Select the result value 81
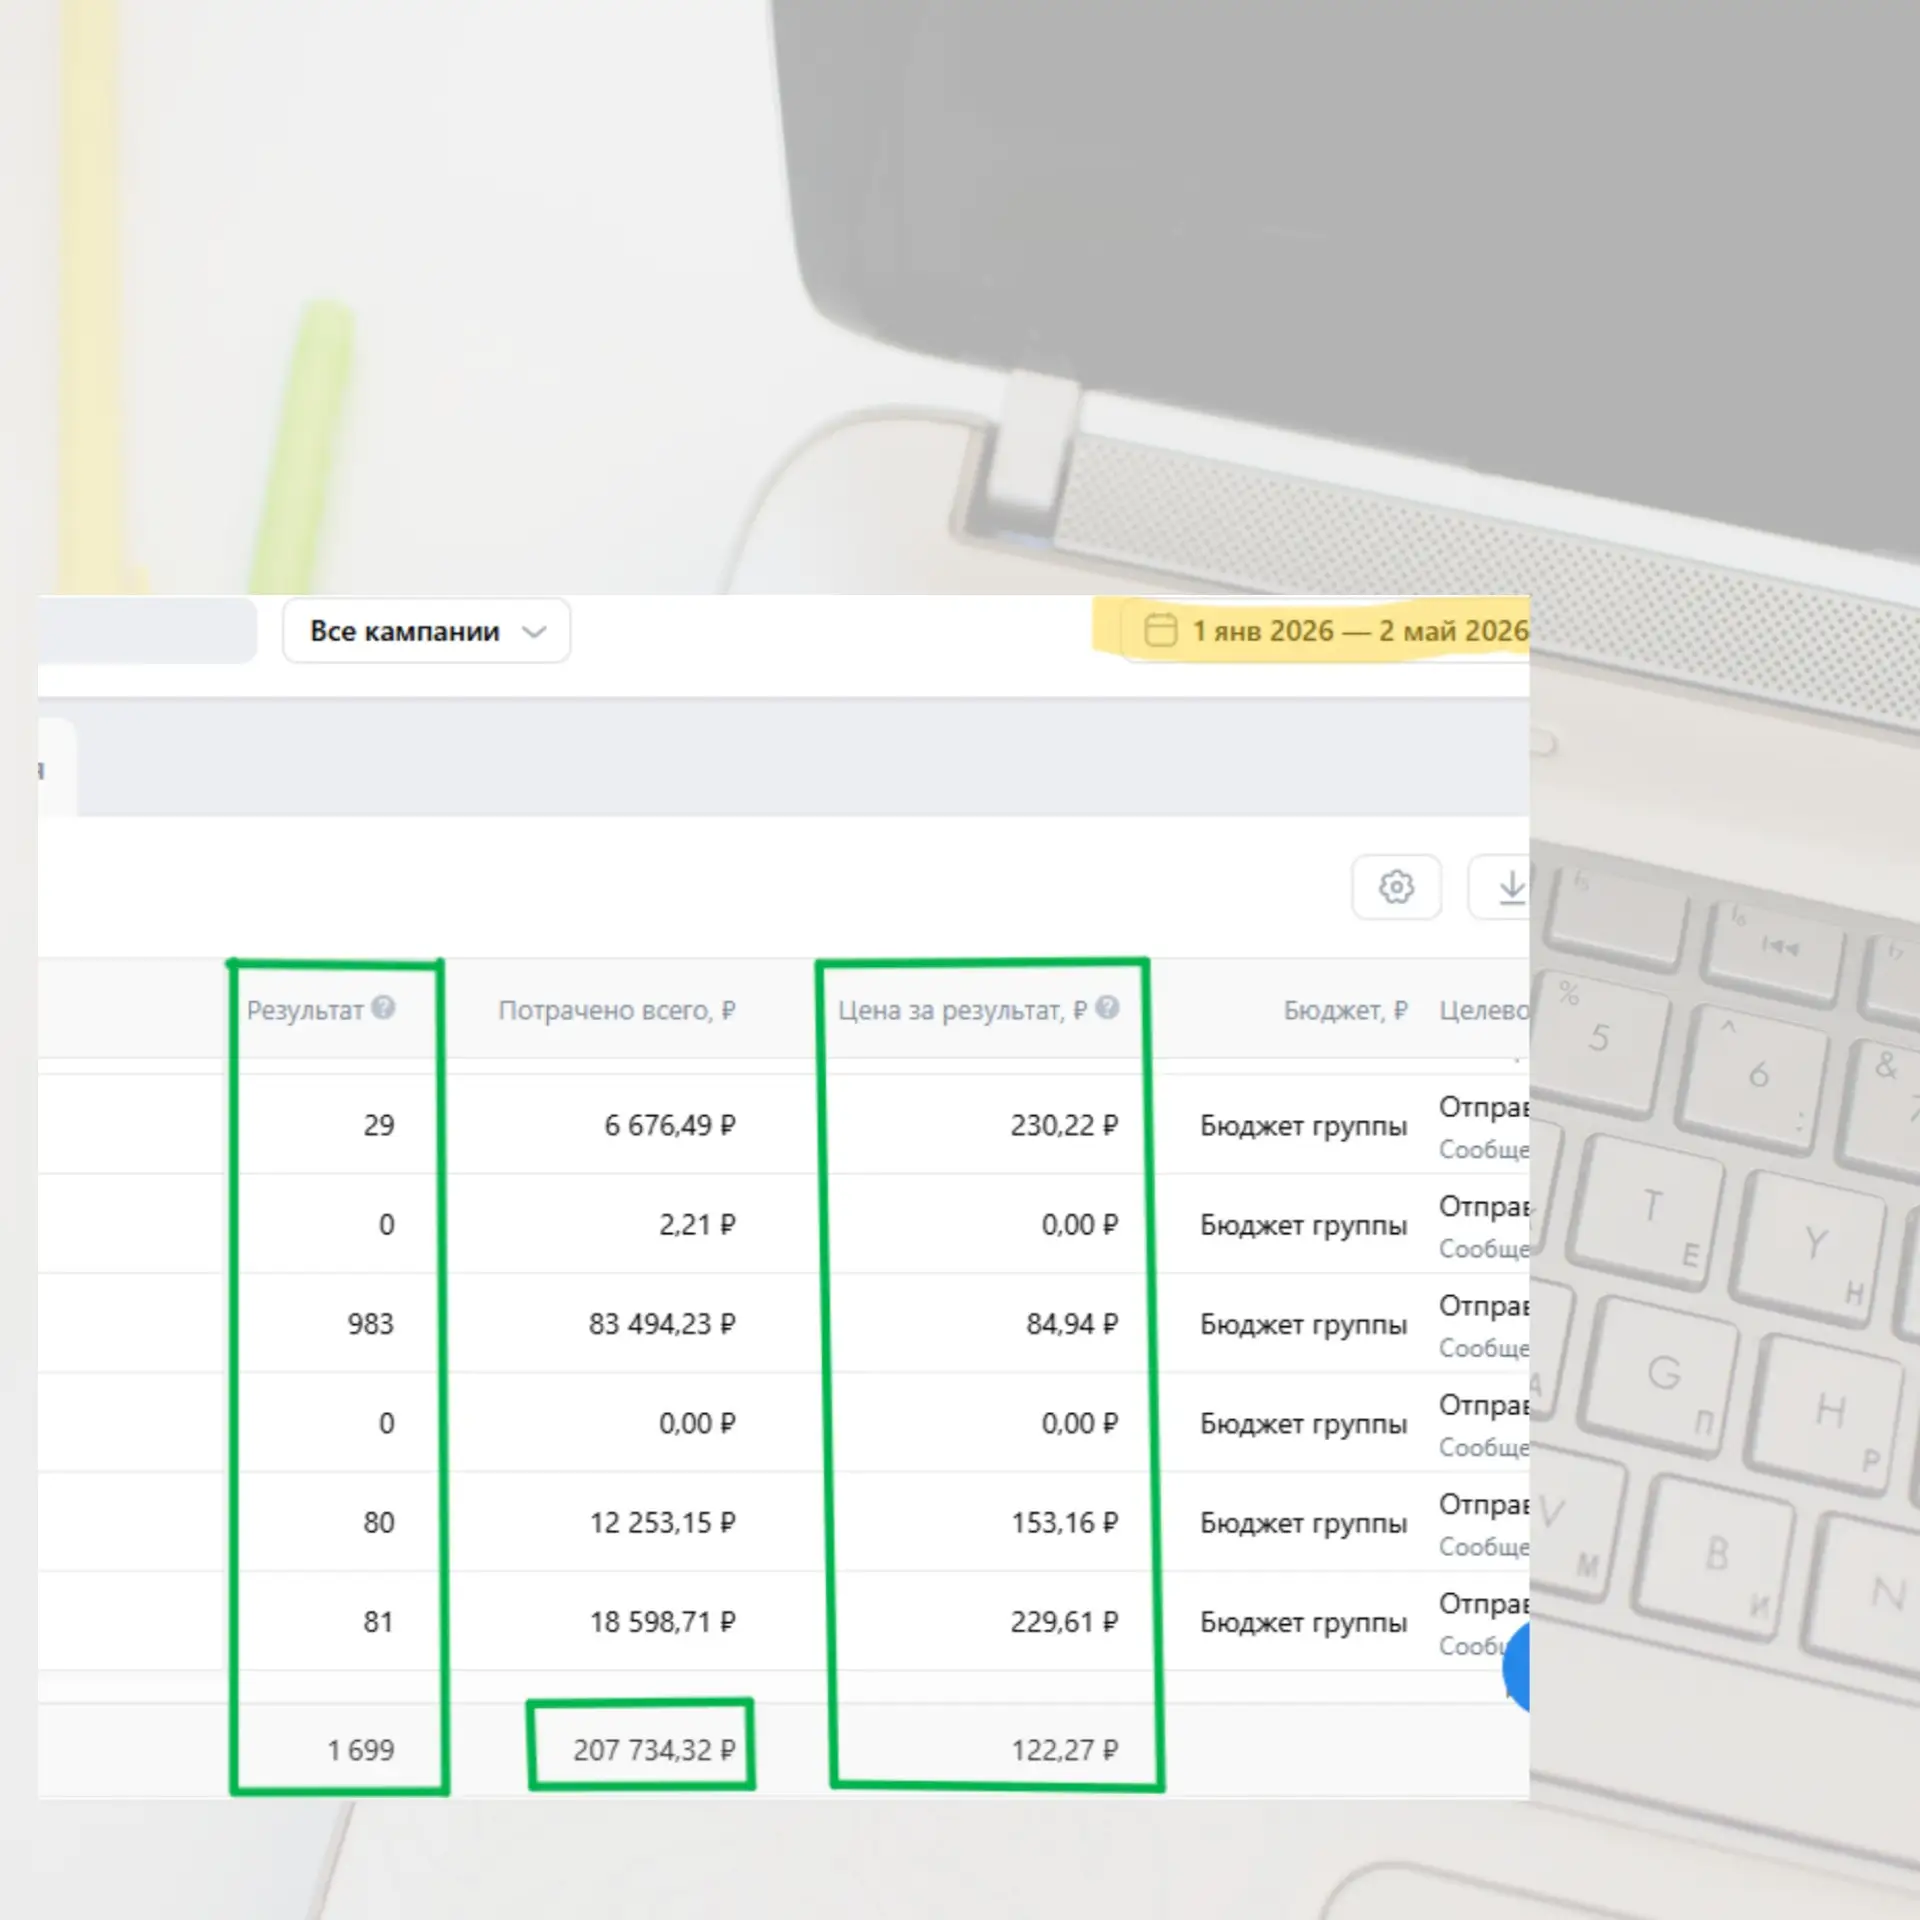 coord(379,1621)
